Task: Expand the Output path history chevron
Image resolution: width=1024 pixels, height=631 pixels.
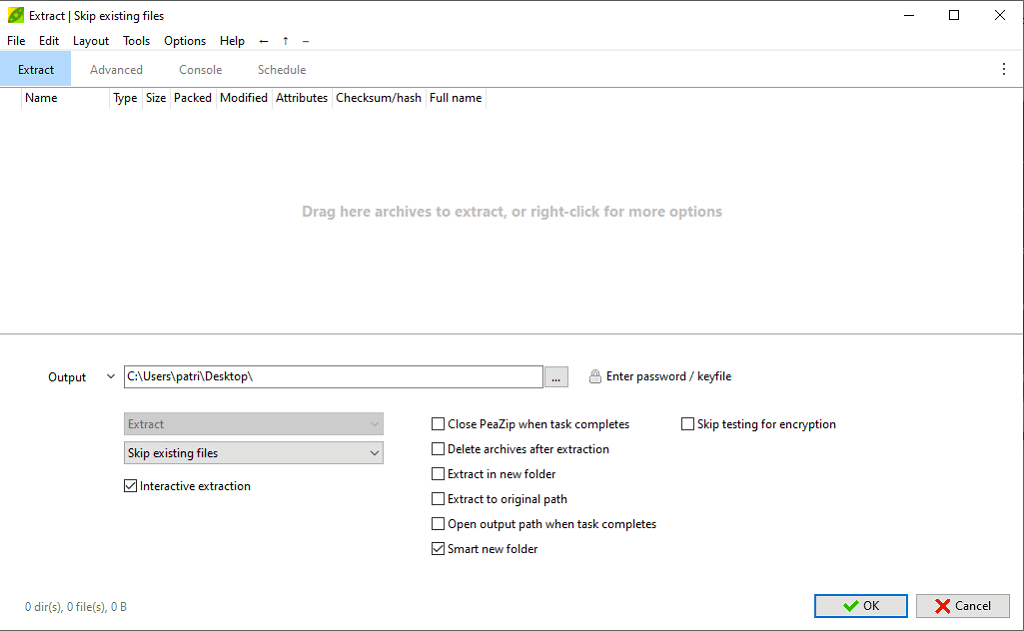Action: [110, 377]
